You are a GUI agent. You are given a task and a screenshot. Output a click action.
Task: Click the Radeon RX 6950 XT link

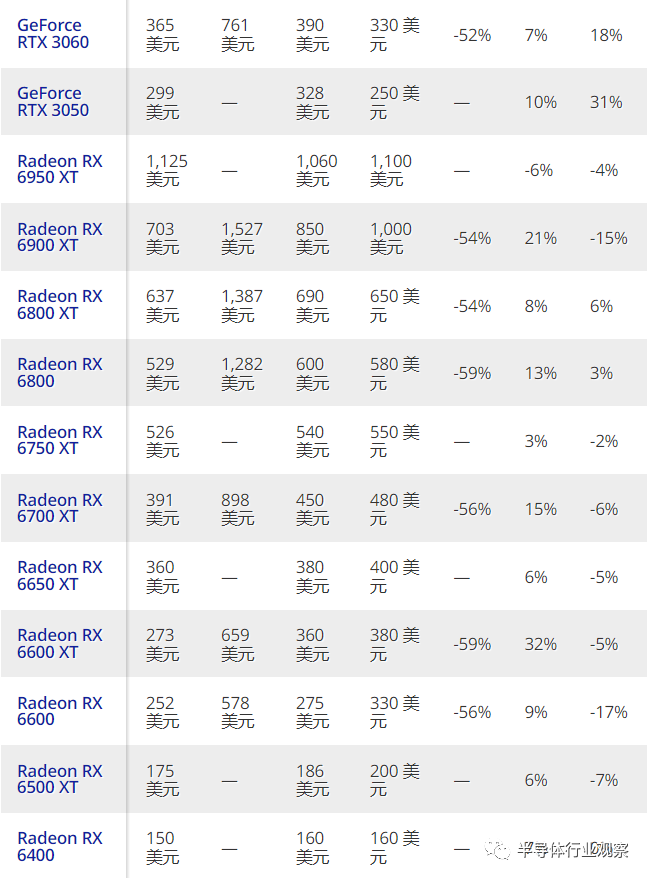(60, 169)
